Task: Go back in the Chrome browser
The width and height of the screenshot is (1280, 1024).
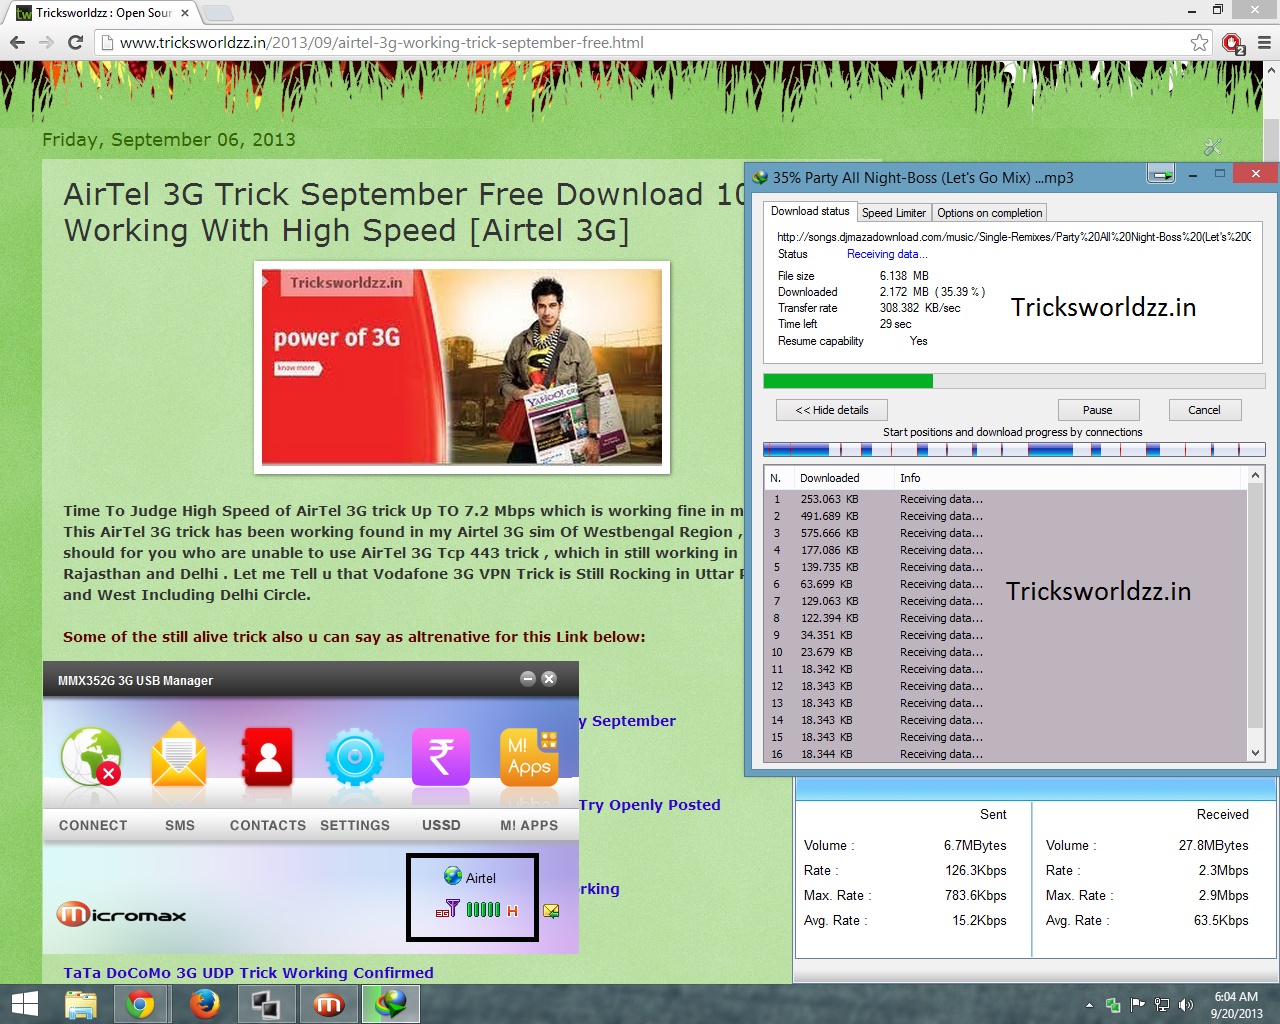Action: (x=17, y=43)
